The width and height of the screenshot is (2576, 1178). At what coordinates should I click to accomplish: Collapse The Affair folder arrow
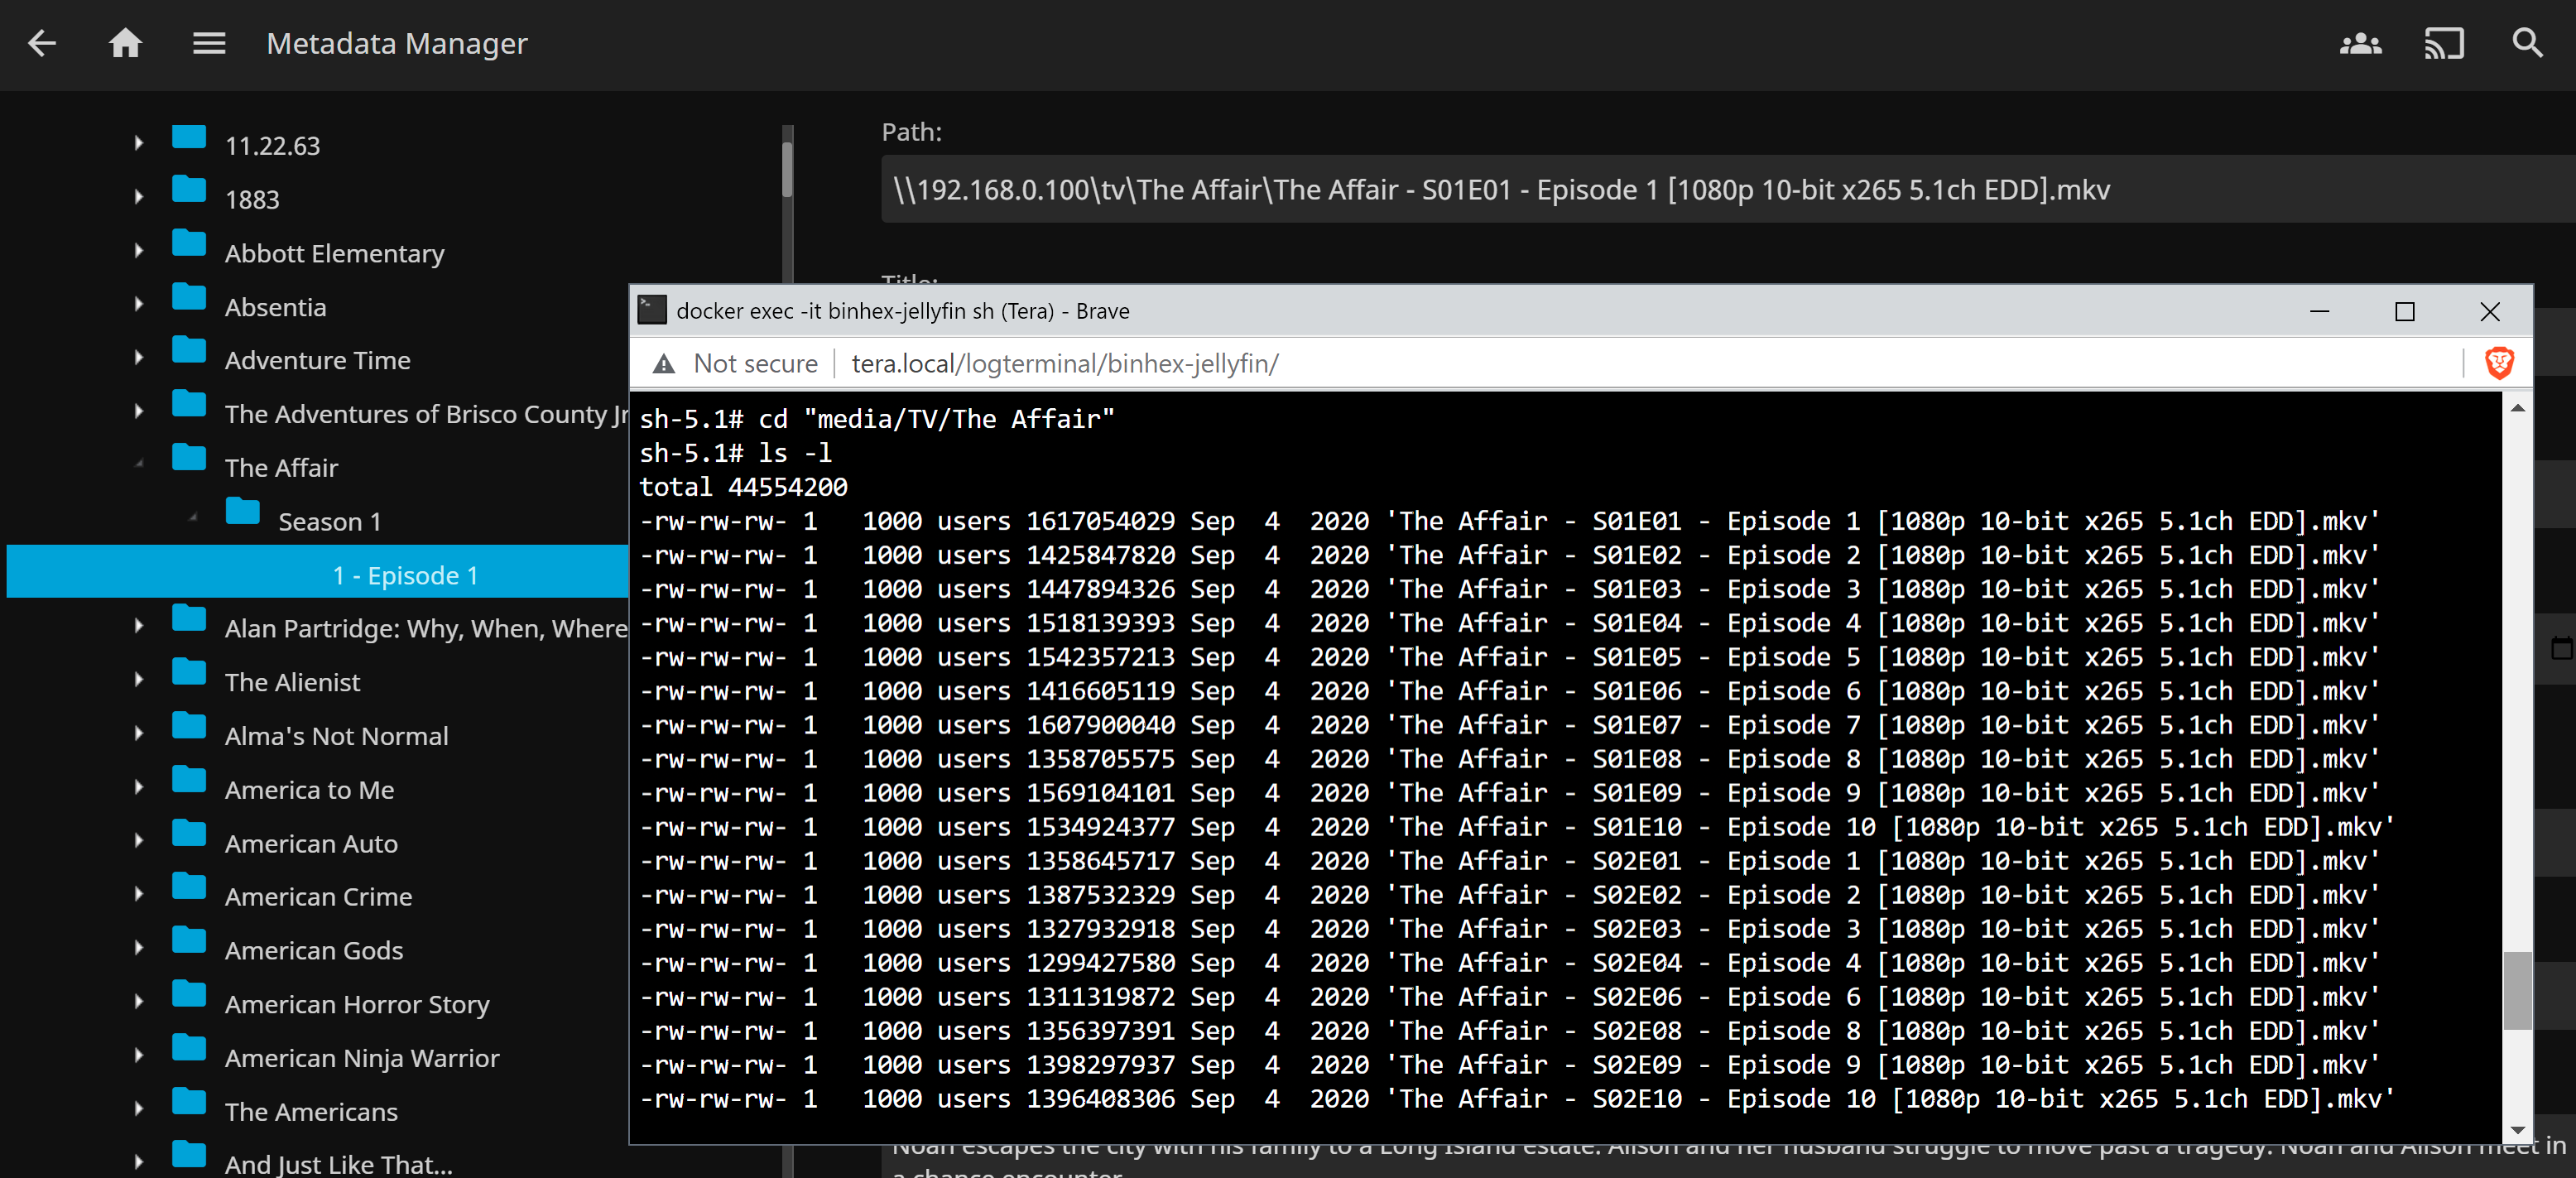(x=139, y=463)
